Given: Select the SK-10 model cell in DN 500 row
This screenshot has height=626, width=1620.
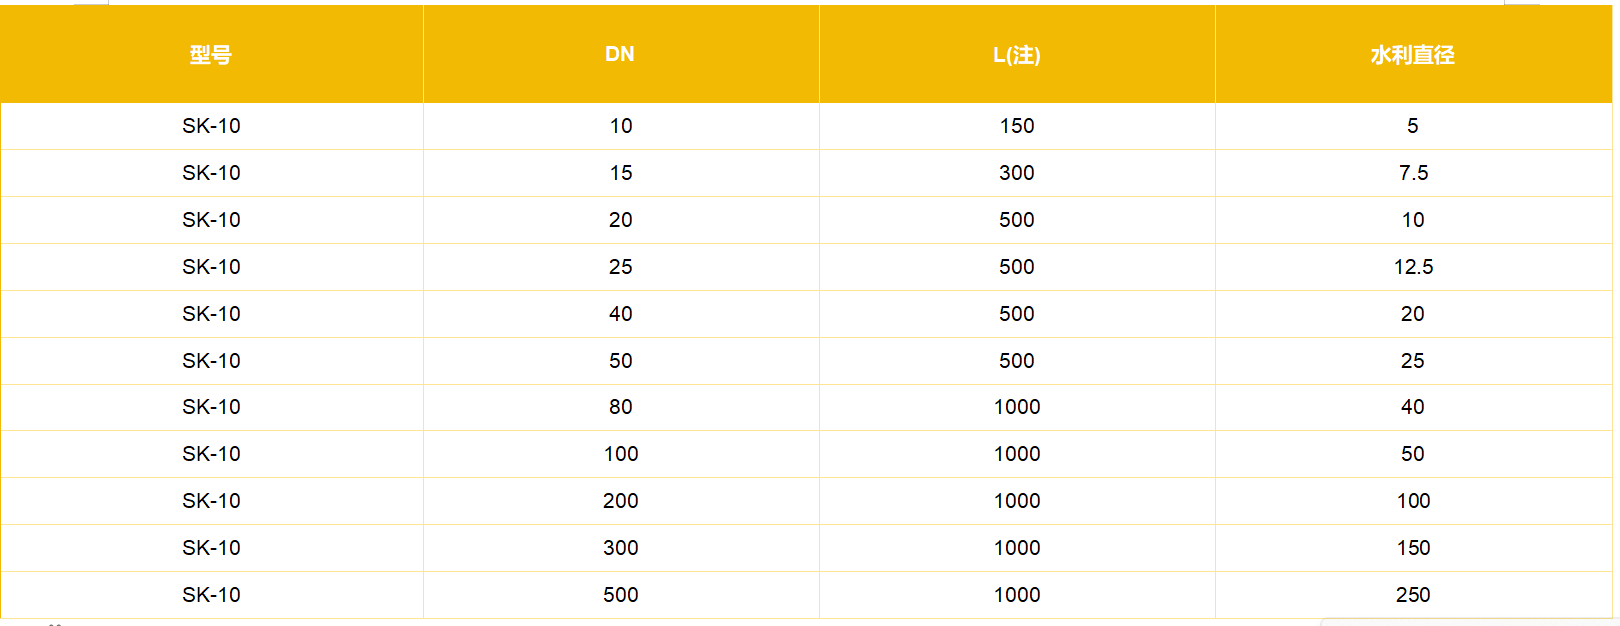Looking at the screenshot, I should pyautogui.click(x=211, y=595).
